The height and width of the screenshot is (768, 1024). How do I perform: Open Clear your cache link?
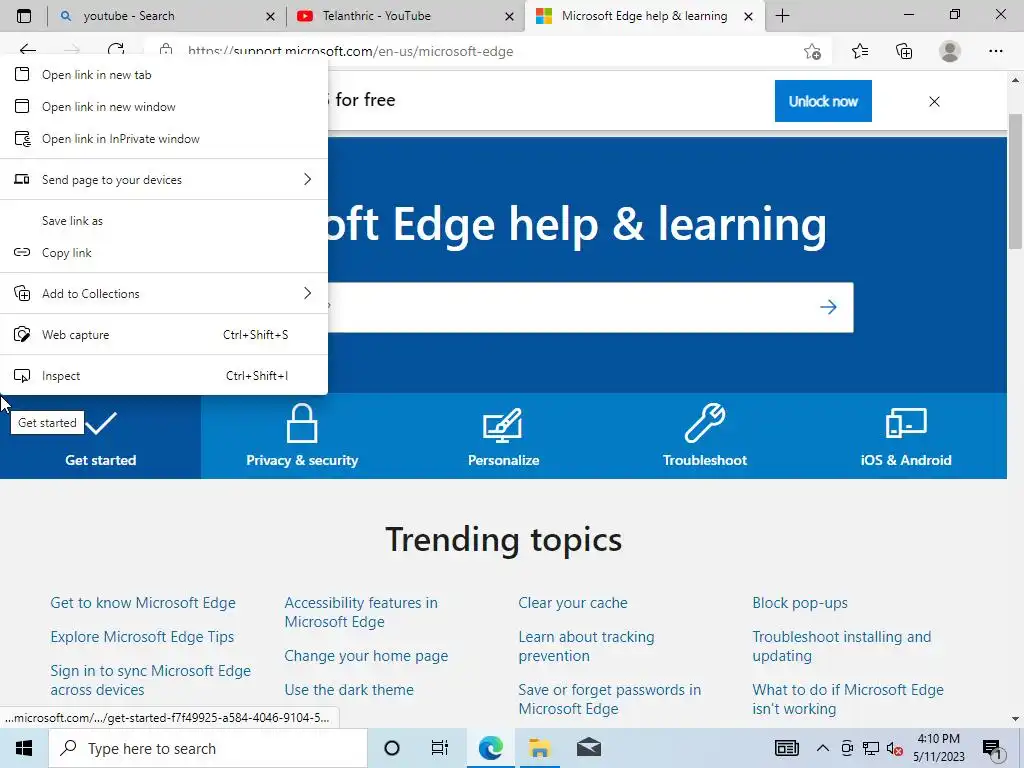coord(573,603)
